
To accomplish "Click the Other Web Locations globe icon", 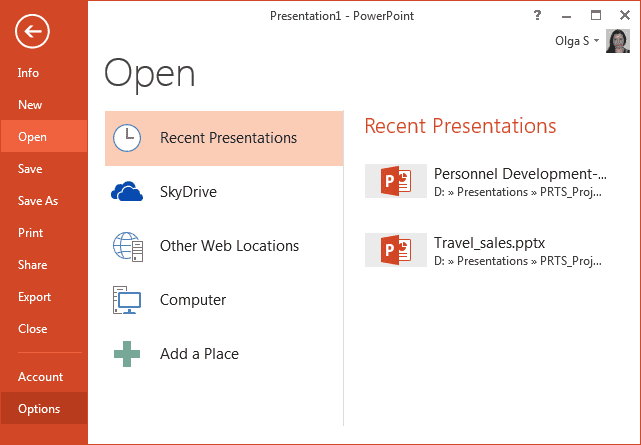I will pos(128,246).
